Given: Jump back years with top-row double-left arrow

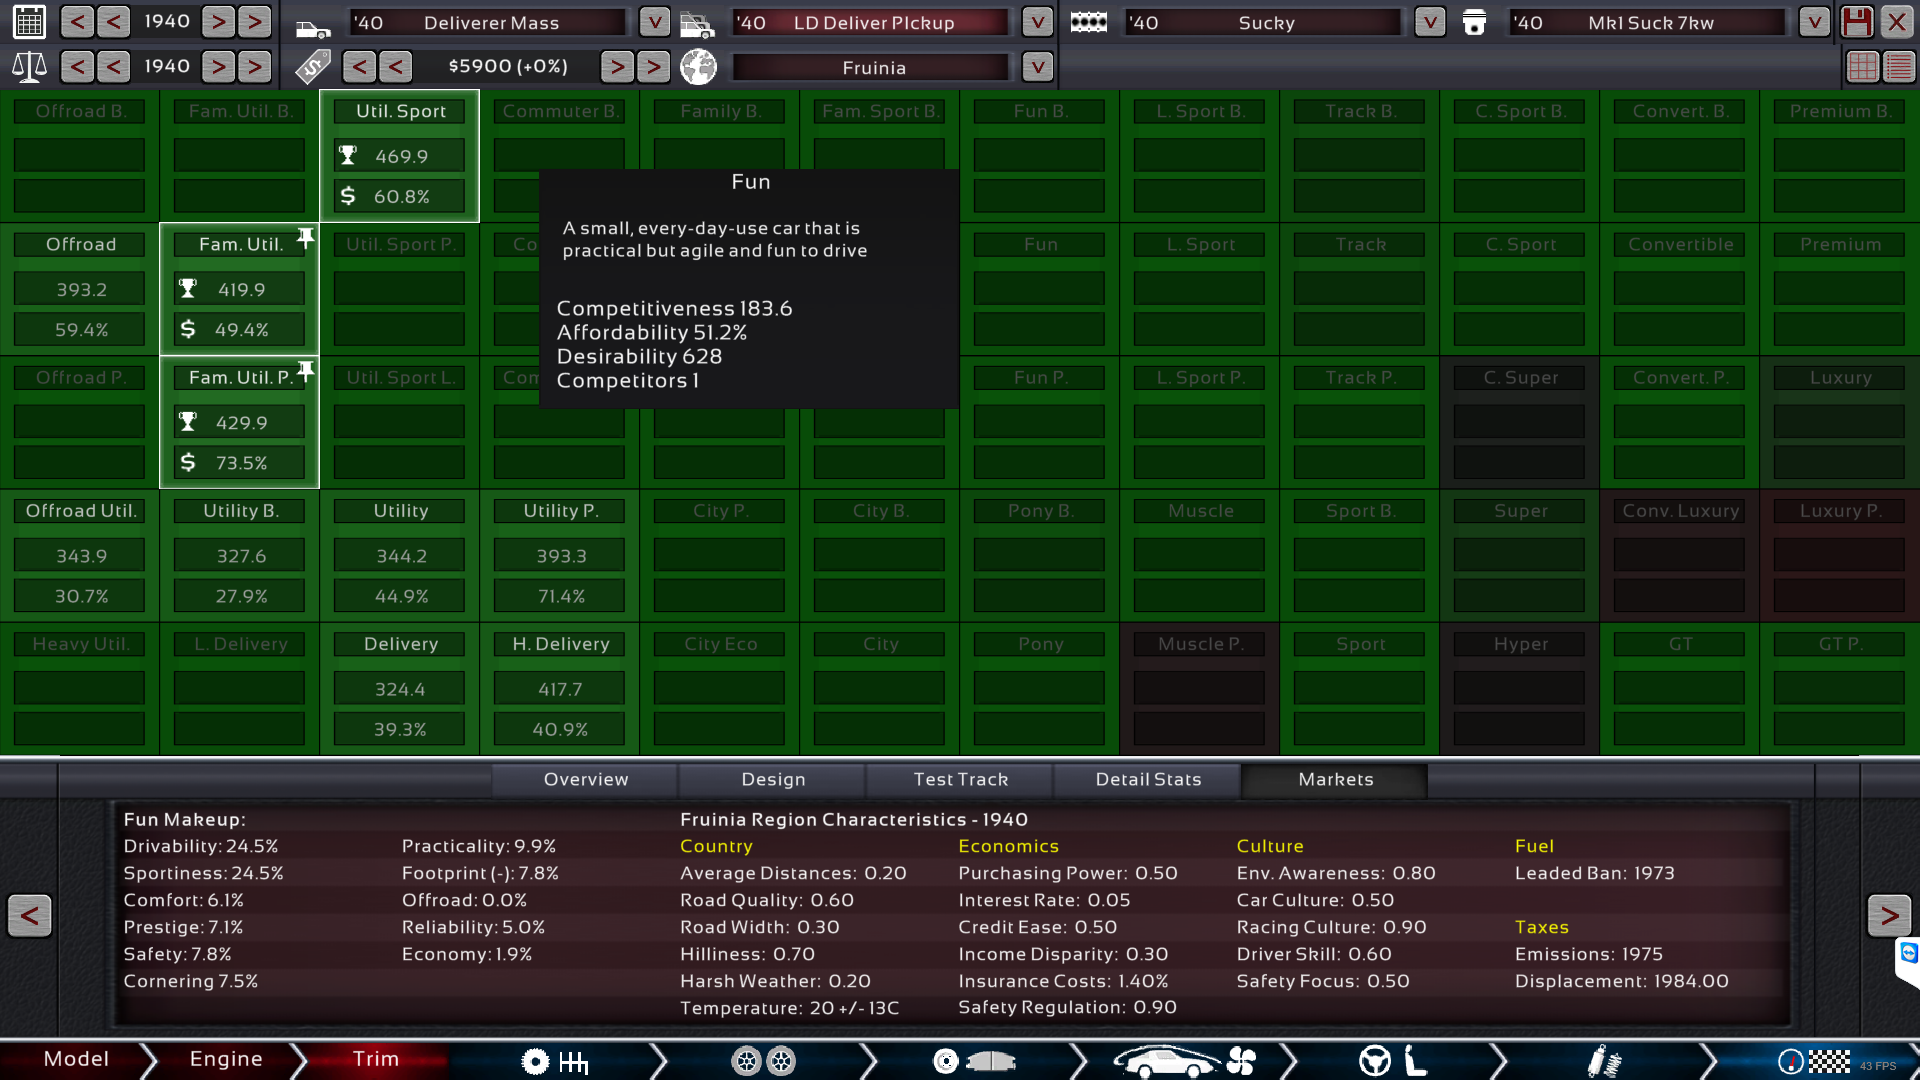Looking at the screenshot, I should 77,22.
